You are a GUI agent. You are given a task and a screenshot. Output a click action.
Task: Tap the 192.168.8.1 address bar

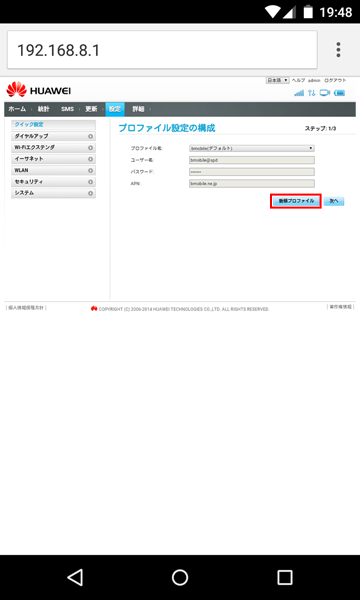coord(162,50)
